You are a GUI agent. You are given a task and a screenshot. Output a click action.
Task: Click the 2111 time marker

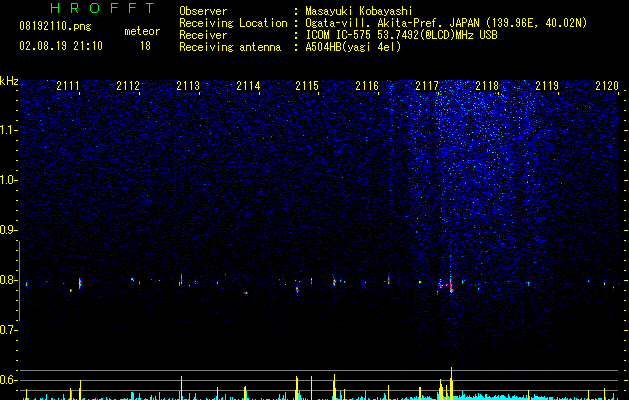pos(68,85)
